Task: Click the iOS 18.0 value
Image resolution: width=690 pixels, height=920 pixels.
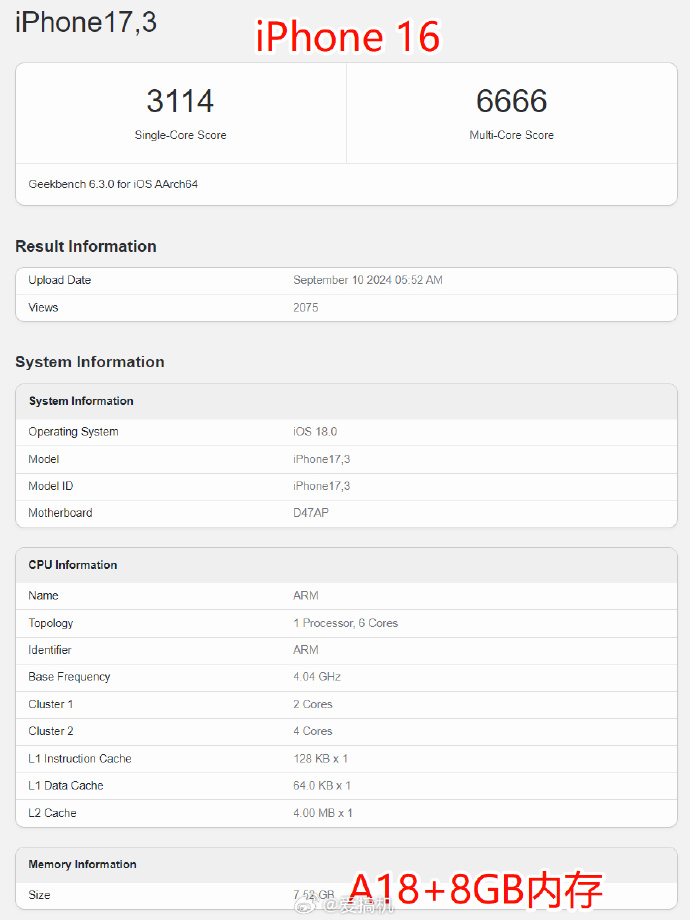Action: pyautogui.click(x=315, y=432)
